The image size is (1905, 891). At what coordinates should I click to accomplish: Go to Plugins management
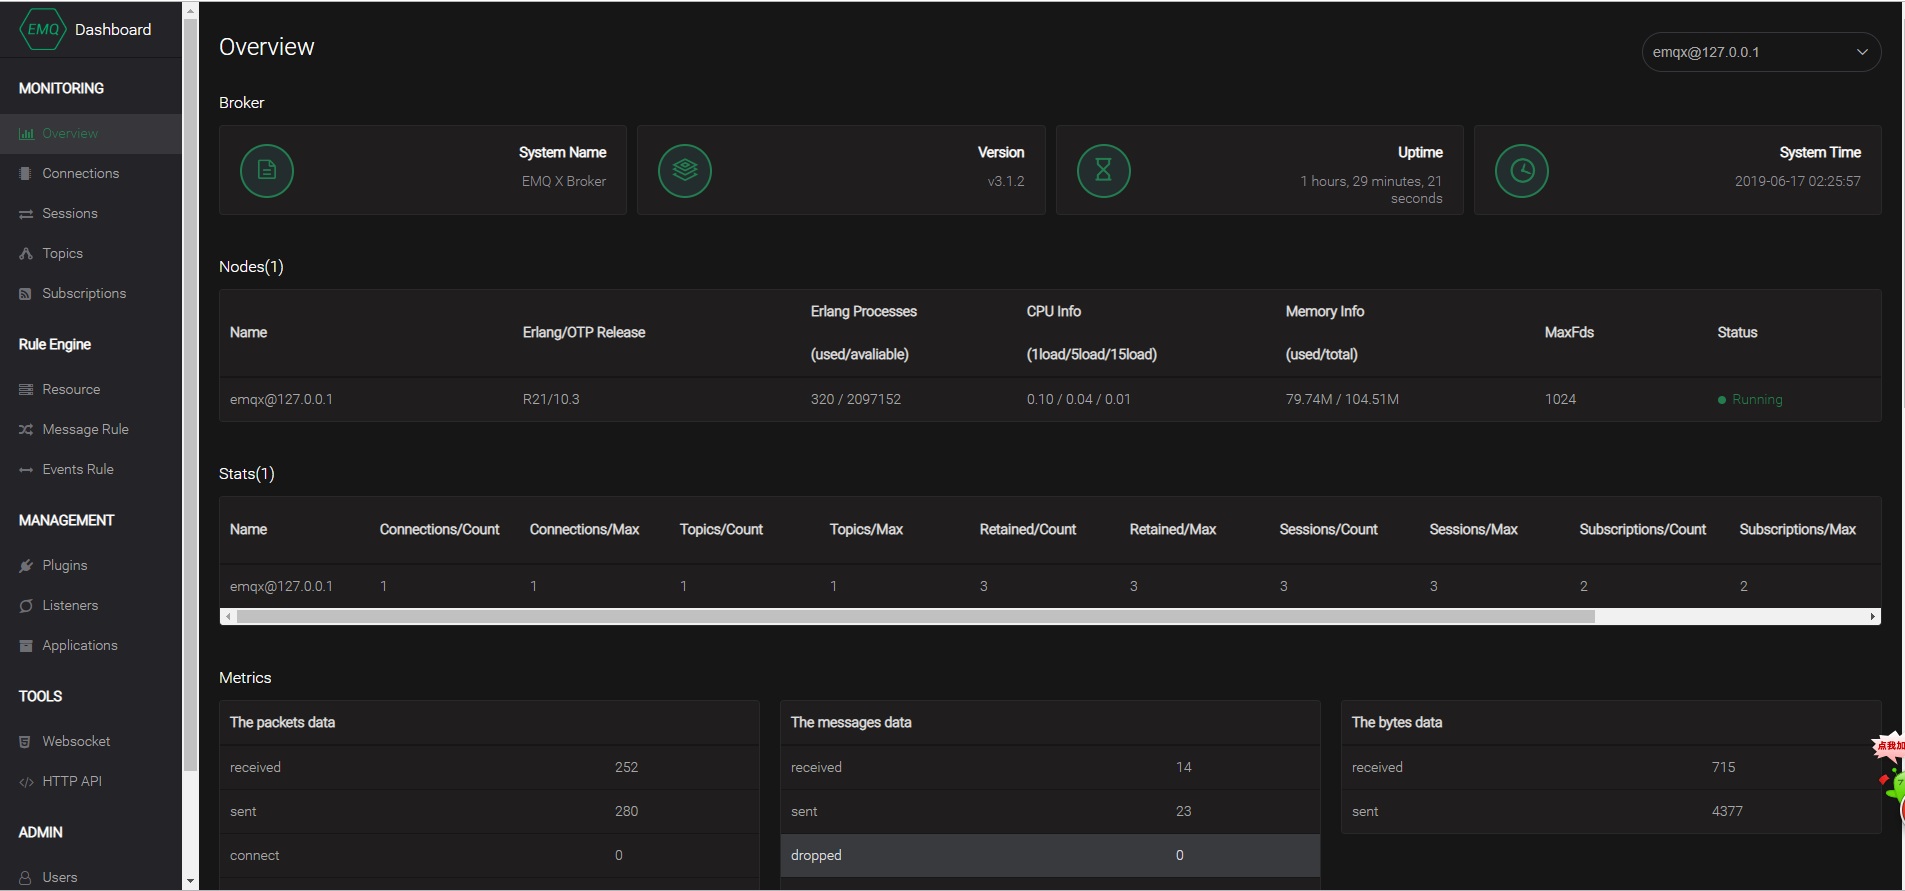(x=91, y=565)
